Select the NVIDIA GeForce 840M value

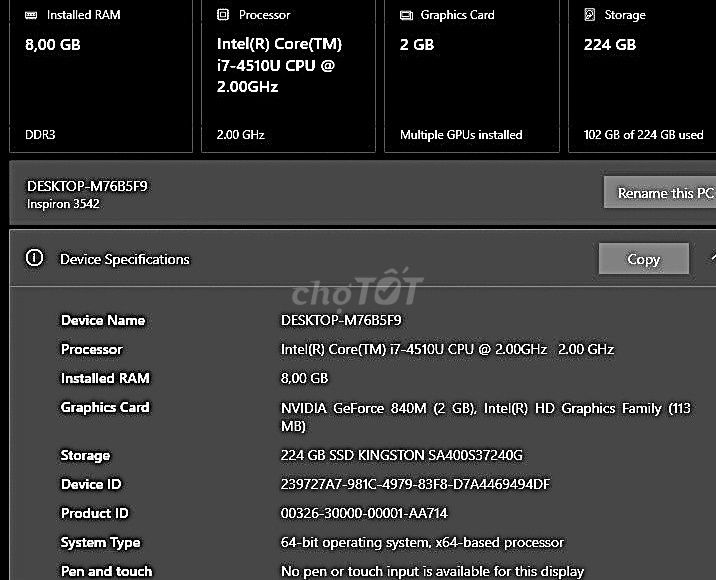[485, 417]
